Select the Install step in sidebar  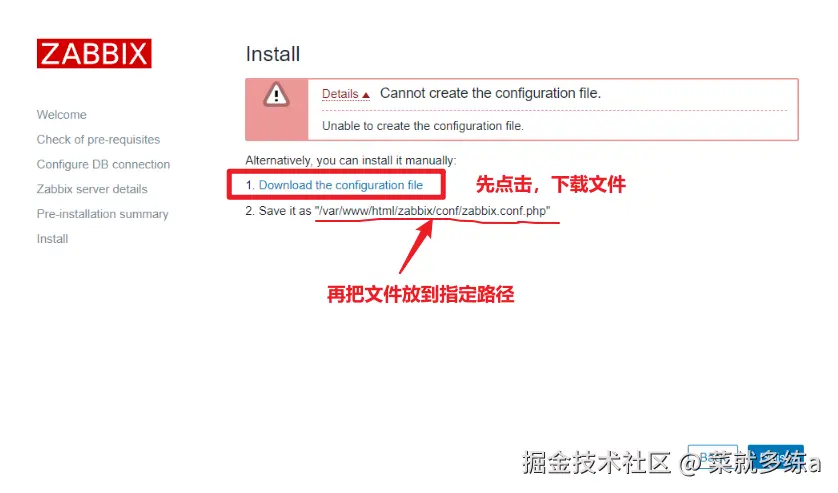(x=52, y=239)
